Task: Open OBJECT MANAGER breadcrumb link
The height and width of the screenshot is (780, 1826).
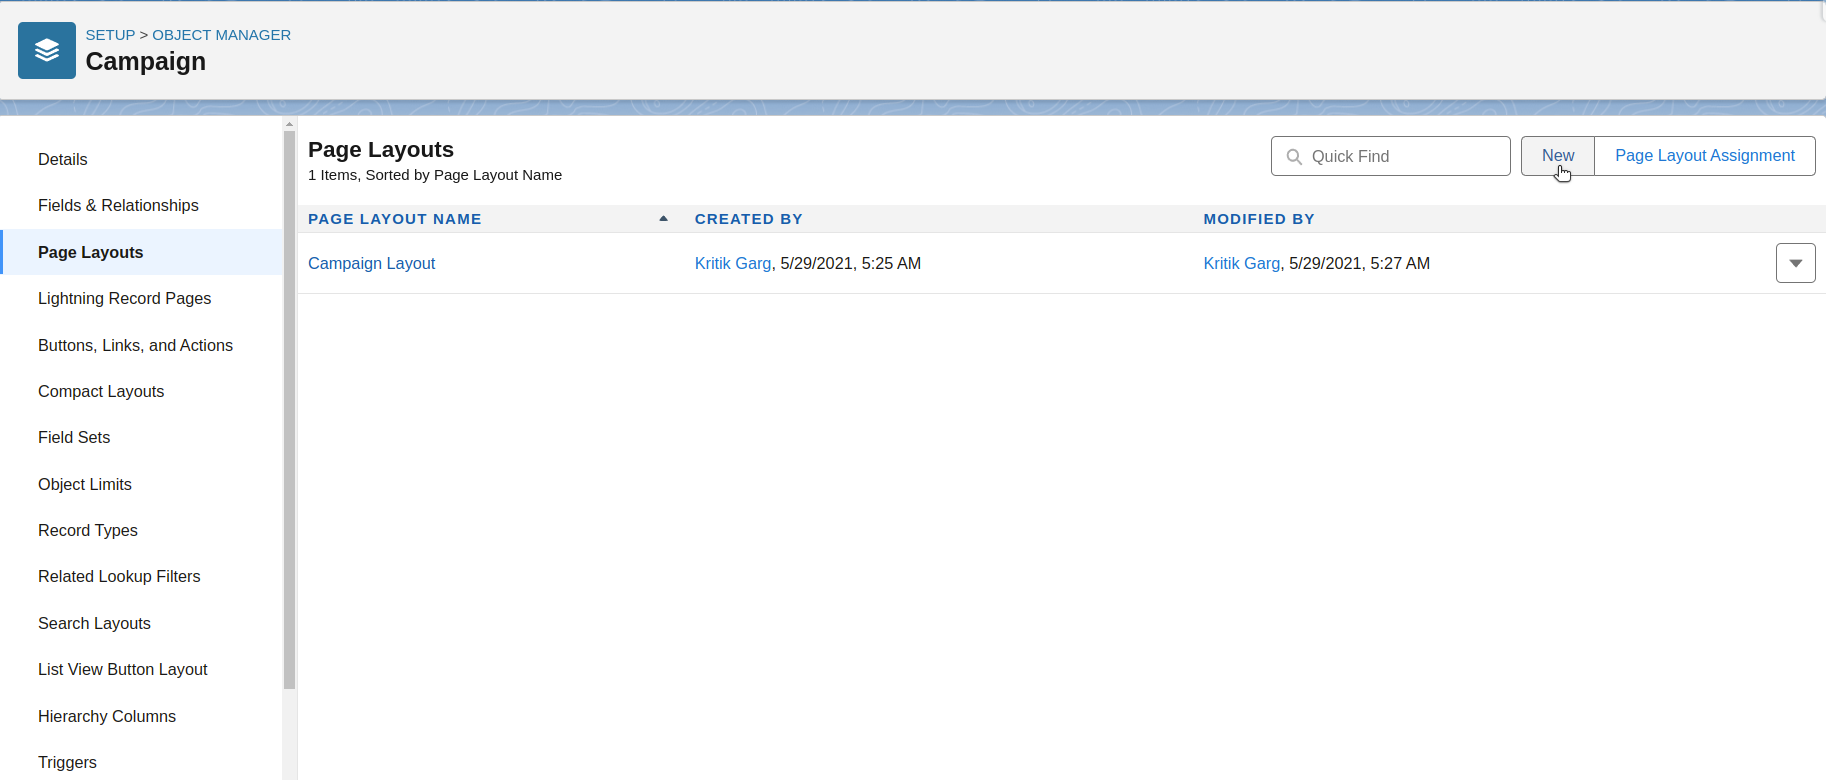Action: point(221,35)
